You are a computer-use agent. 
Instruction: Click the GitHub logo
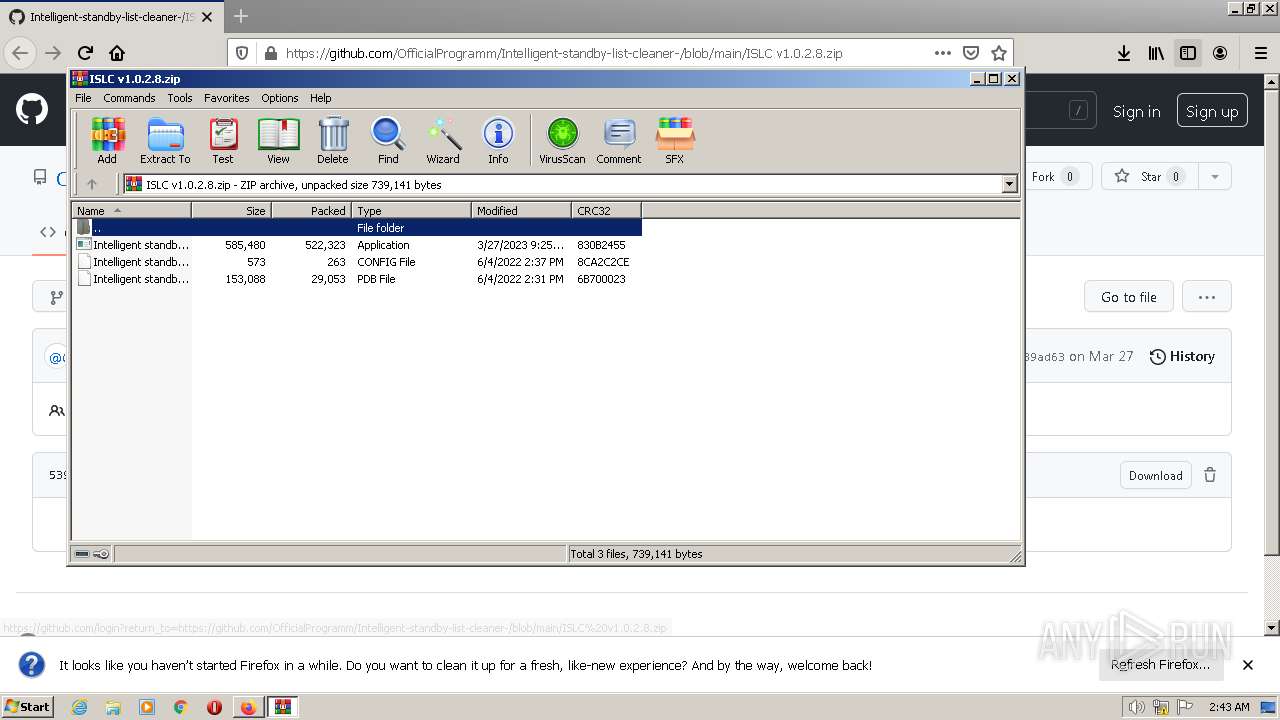tap(32, 110)
